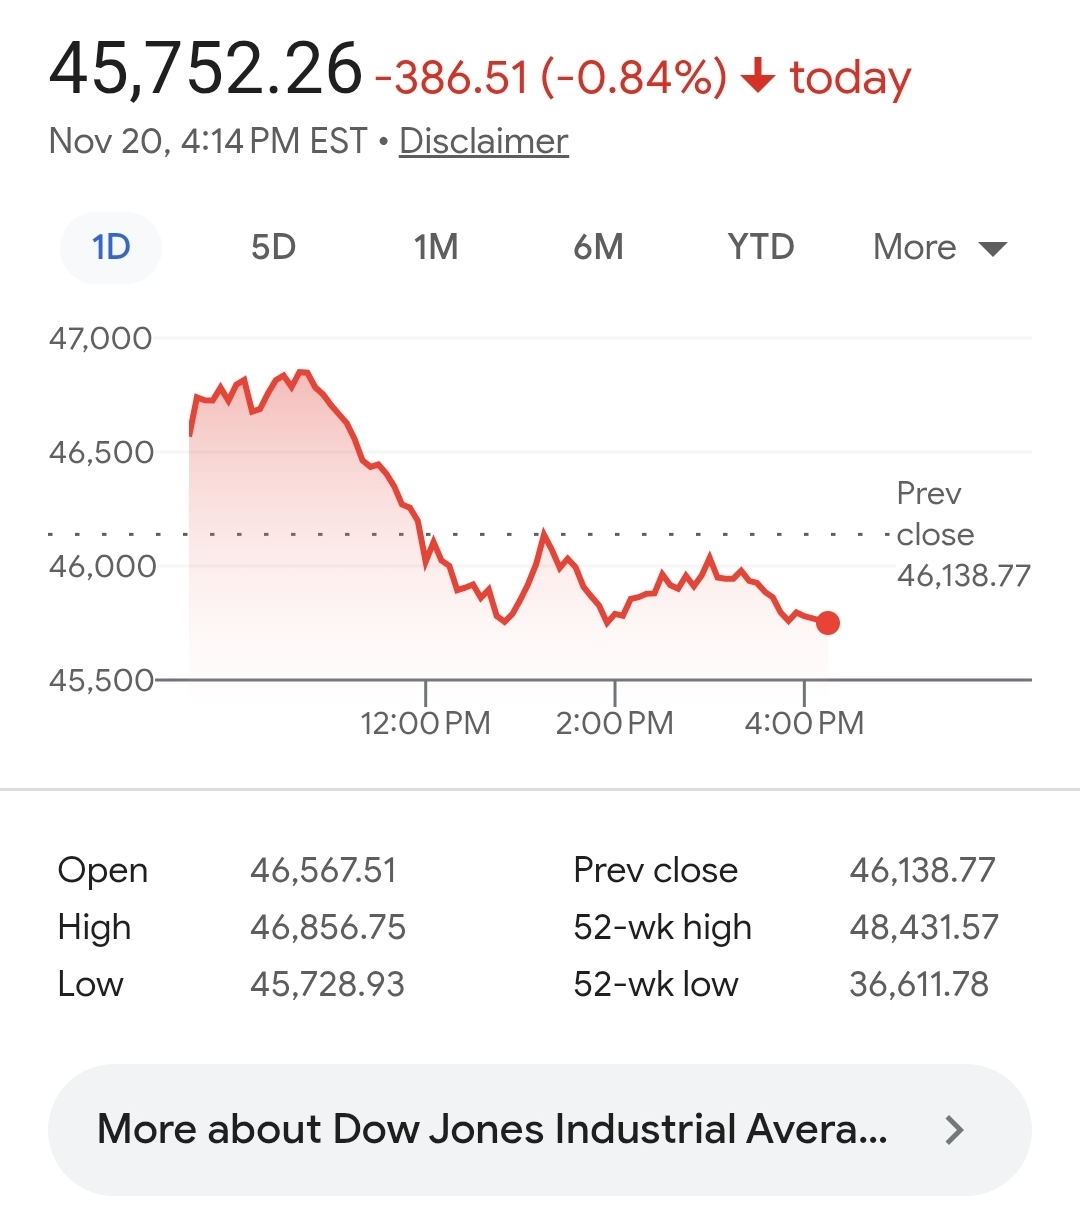Click the red current price dot on chart
The height and width of the screenshot is (1230, 1080).
(x=828, y=623)
